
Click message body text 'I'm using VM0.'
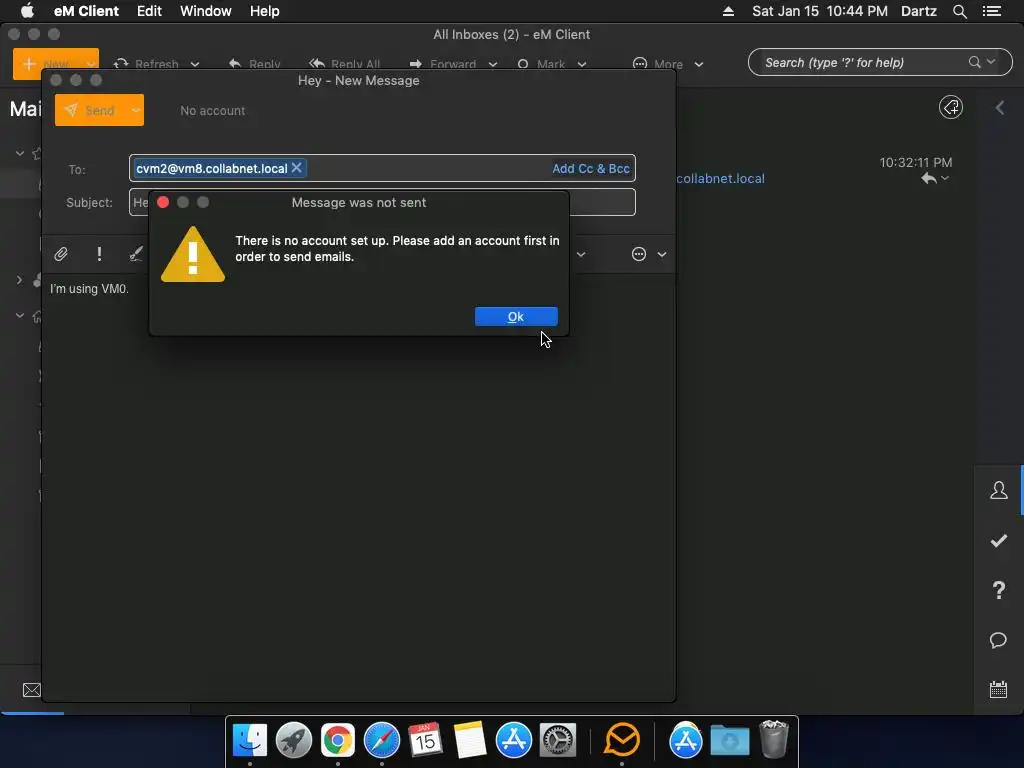[89, 289]
